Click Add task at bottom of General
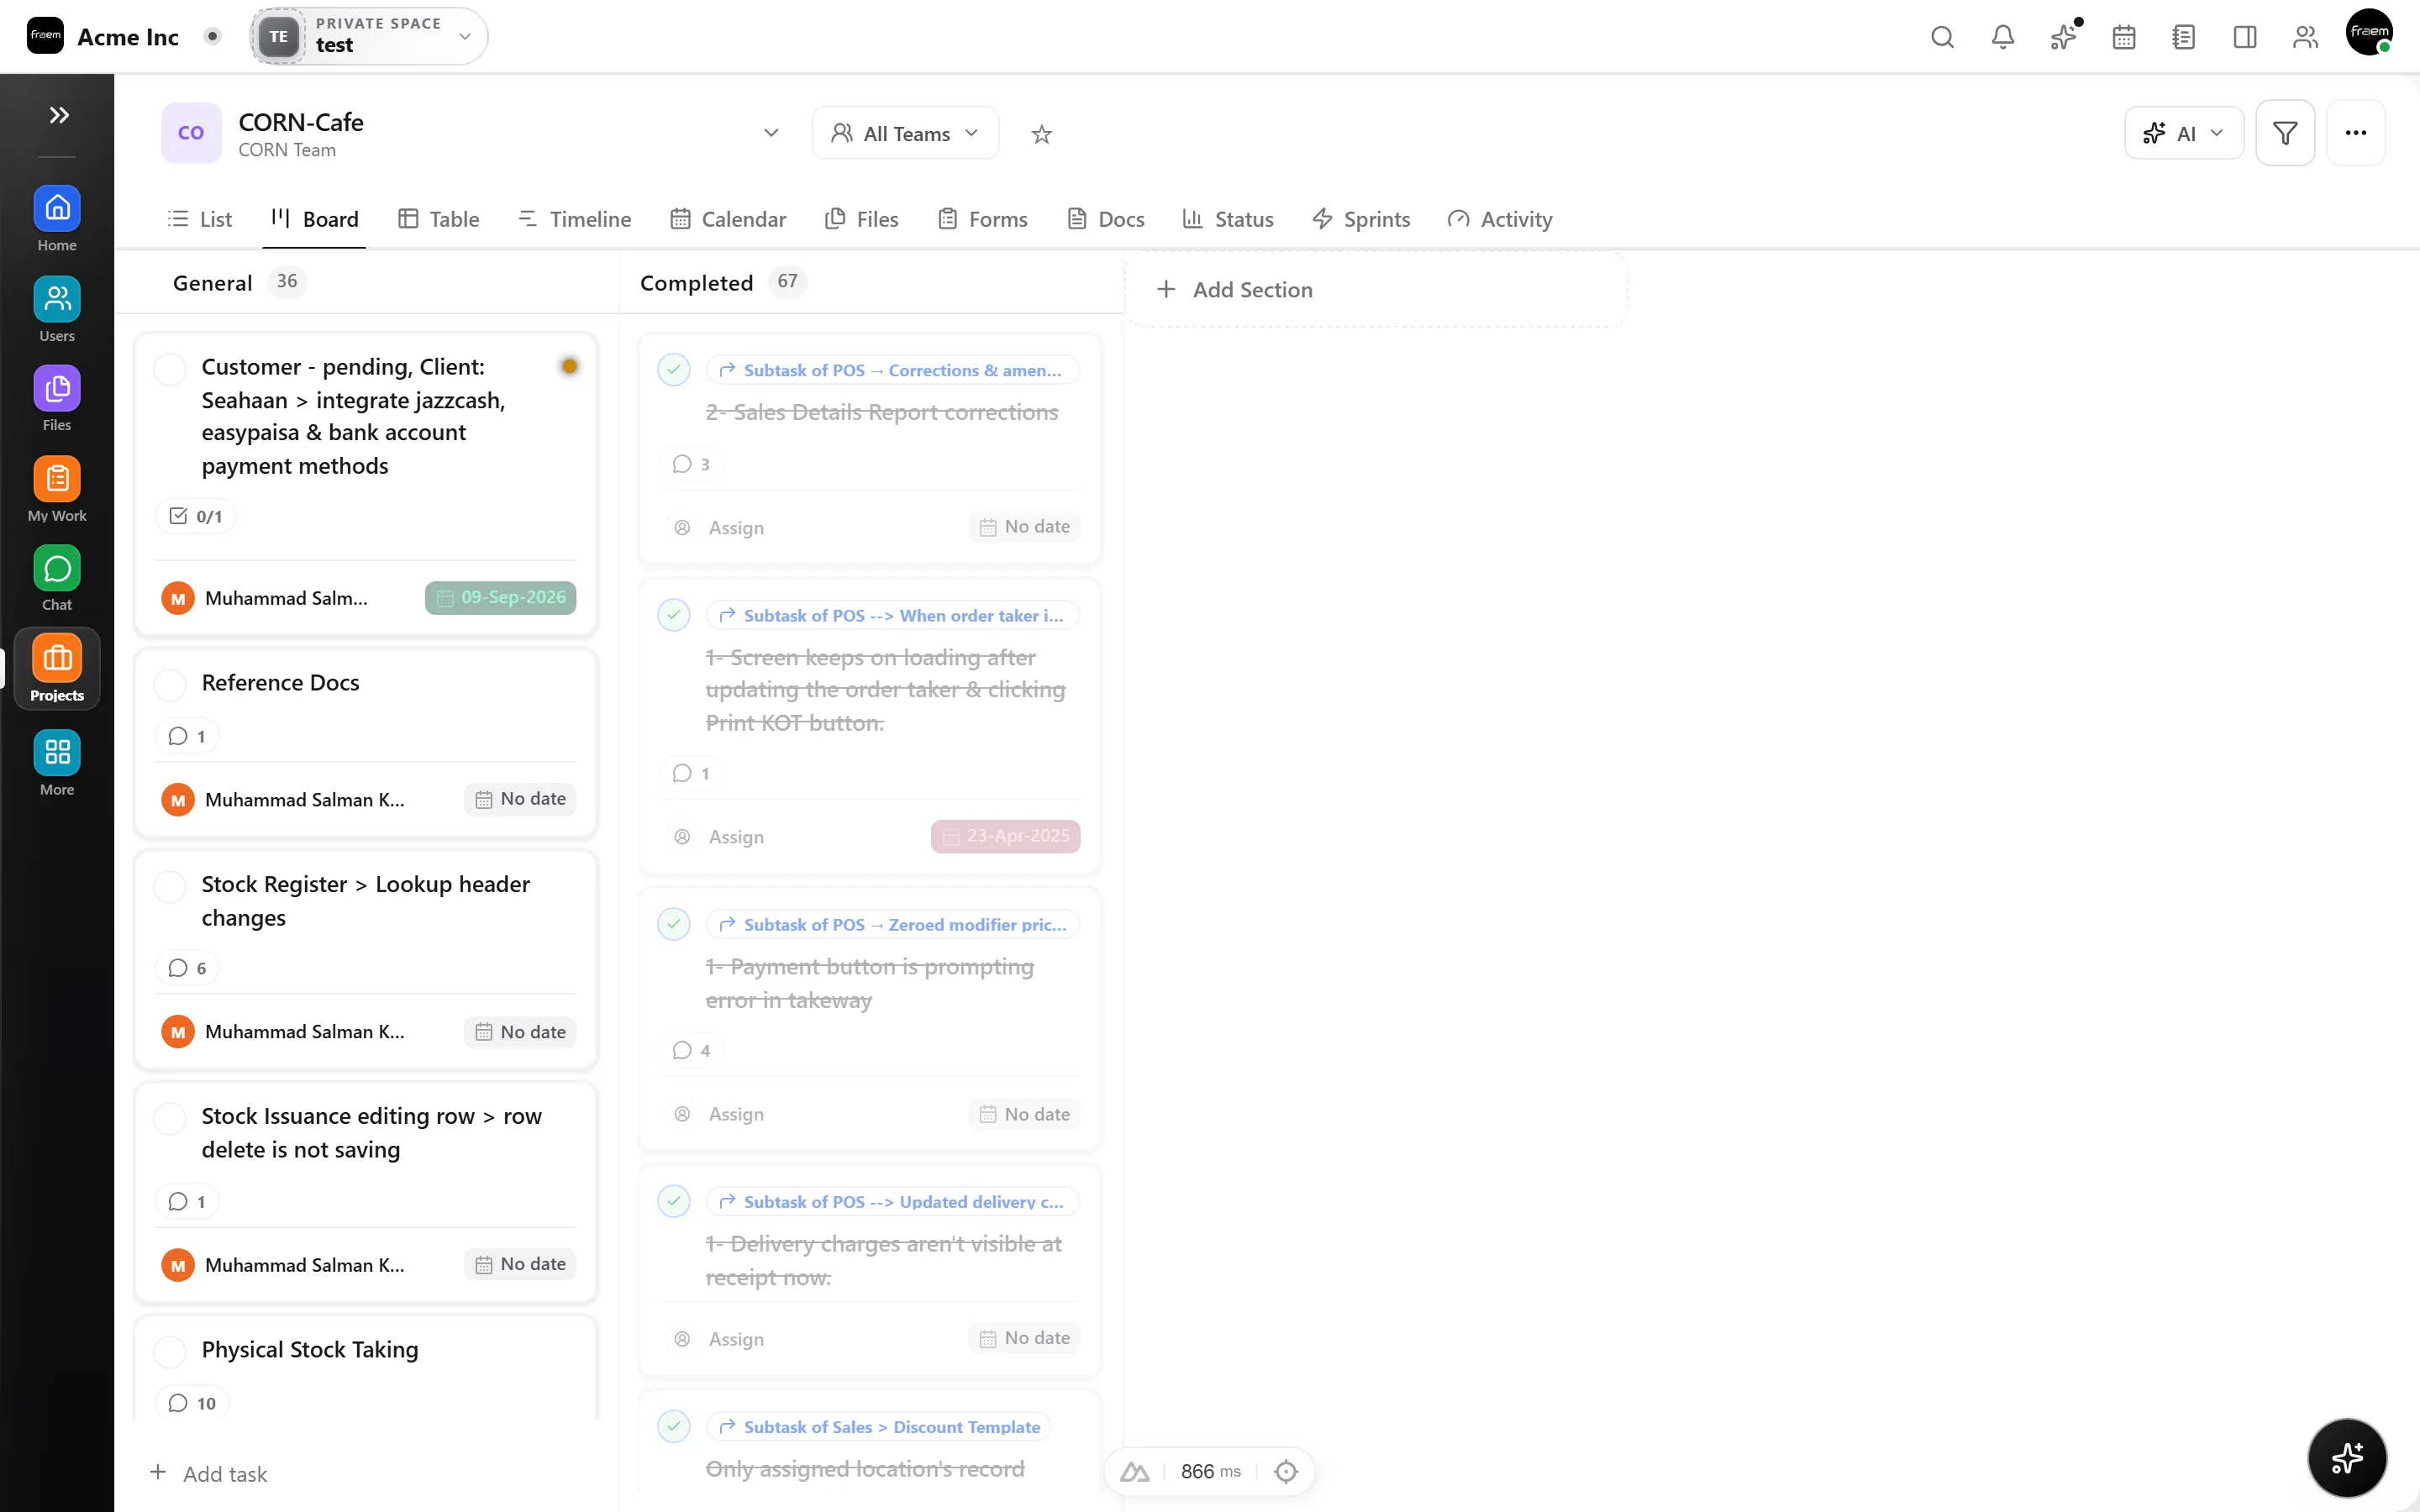The width and height of the screenshot is (2420, 1512). pos(209,1474)
